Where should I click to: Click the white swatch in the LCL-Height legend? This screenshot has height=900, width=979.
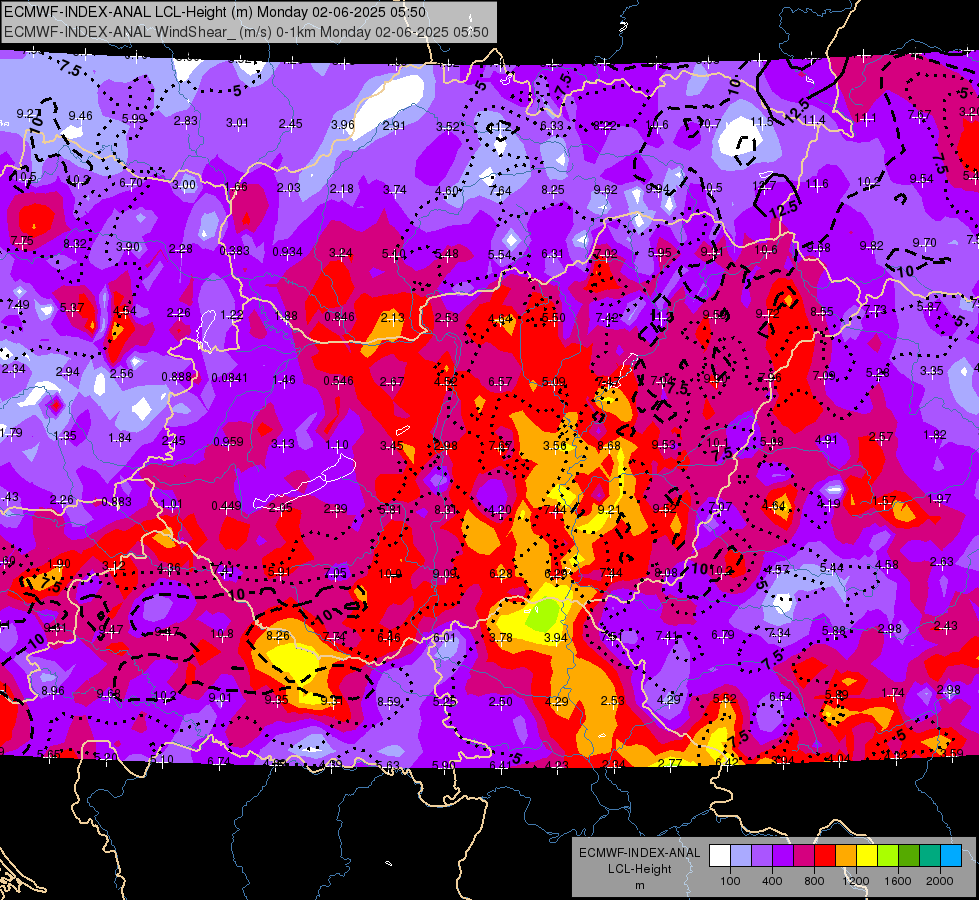[x=720, y=856]
